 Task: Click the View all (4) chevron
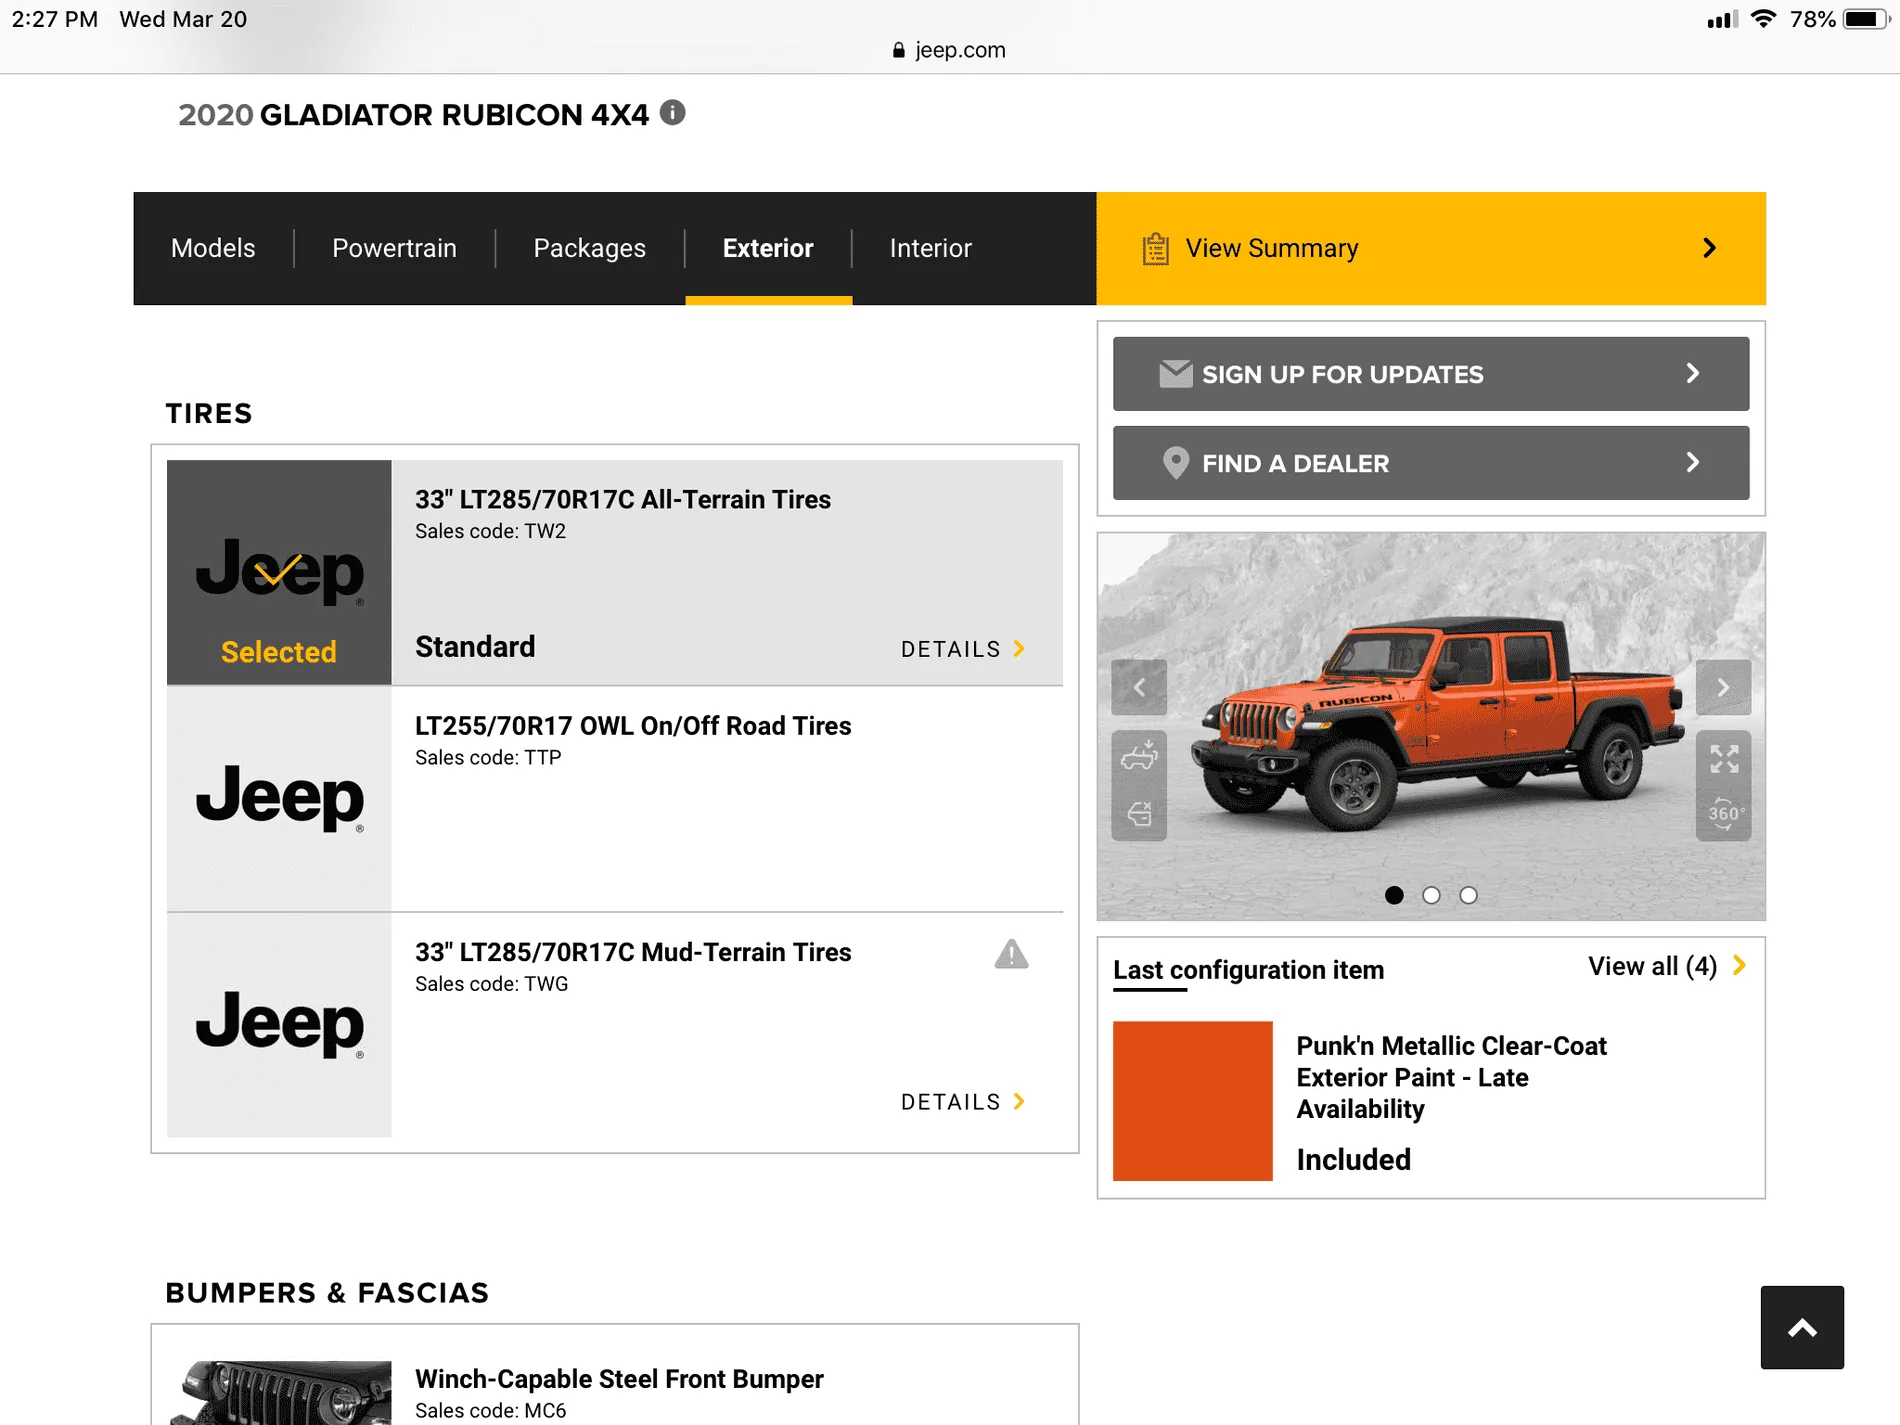click(x=1740, y=965)
